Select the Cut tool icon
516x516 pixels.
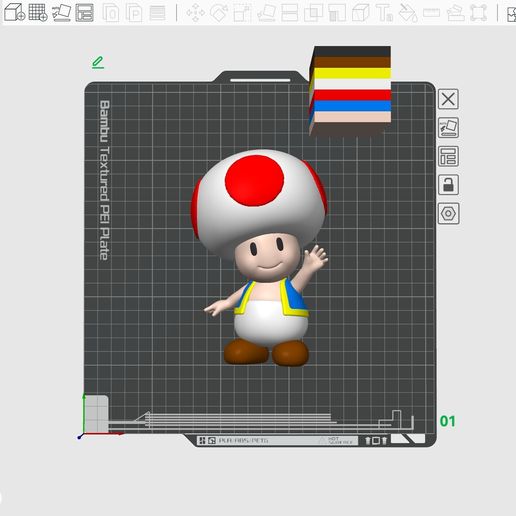[290, 13]
